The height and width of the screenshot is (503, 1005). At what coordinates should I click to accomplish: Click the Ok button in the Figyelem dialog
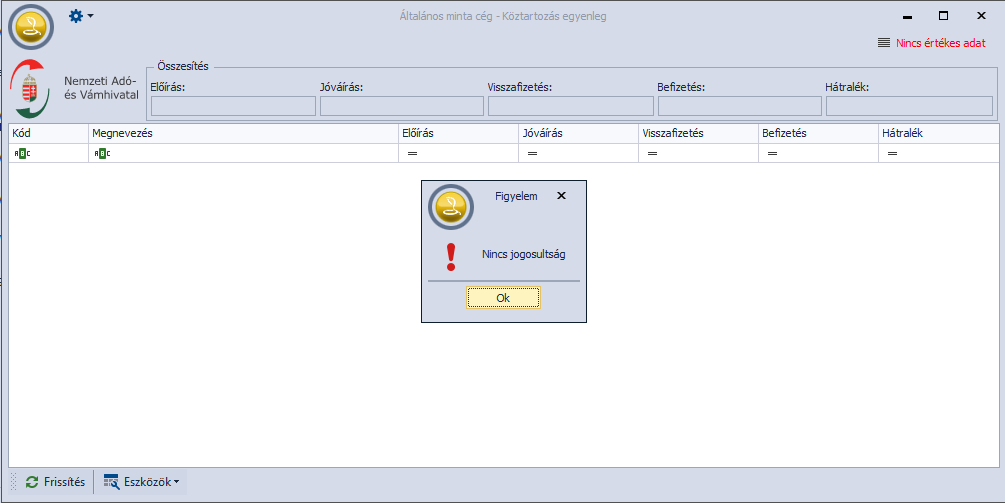503,298
